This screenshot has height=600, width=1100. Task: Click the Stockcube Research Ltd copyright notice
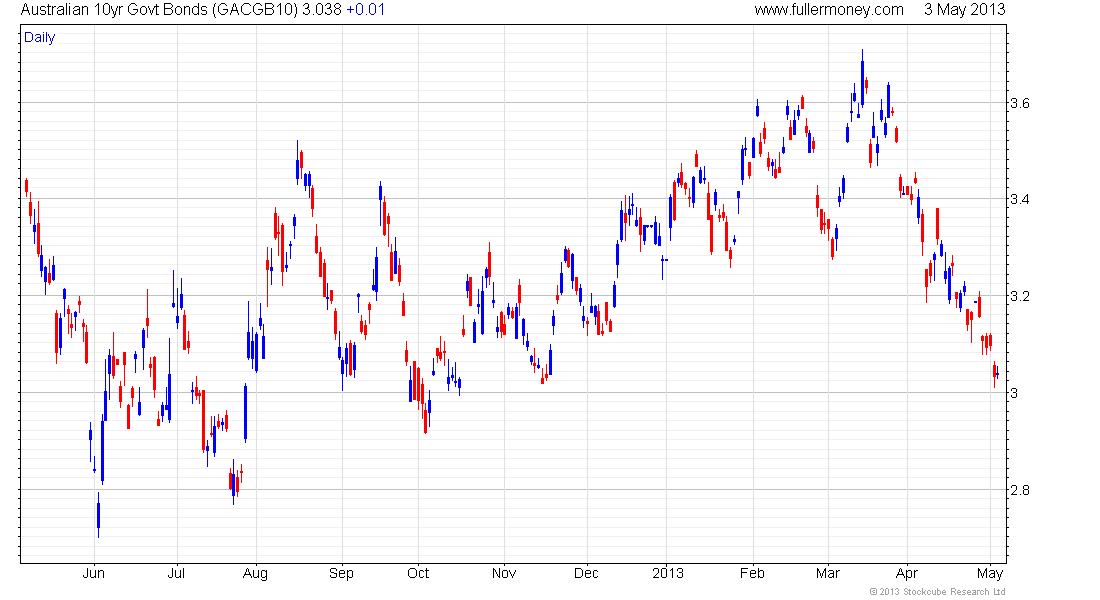[937, 592]
